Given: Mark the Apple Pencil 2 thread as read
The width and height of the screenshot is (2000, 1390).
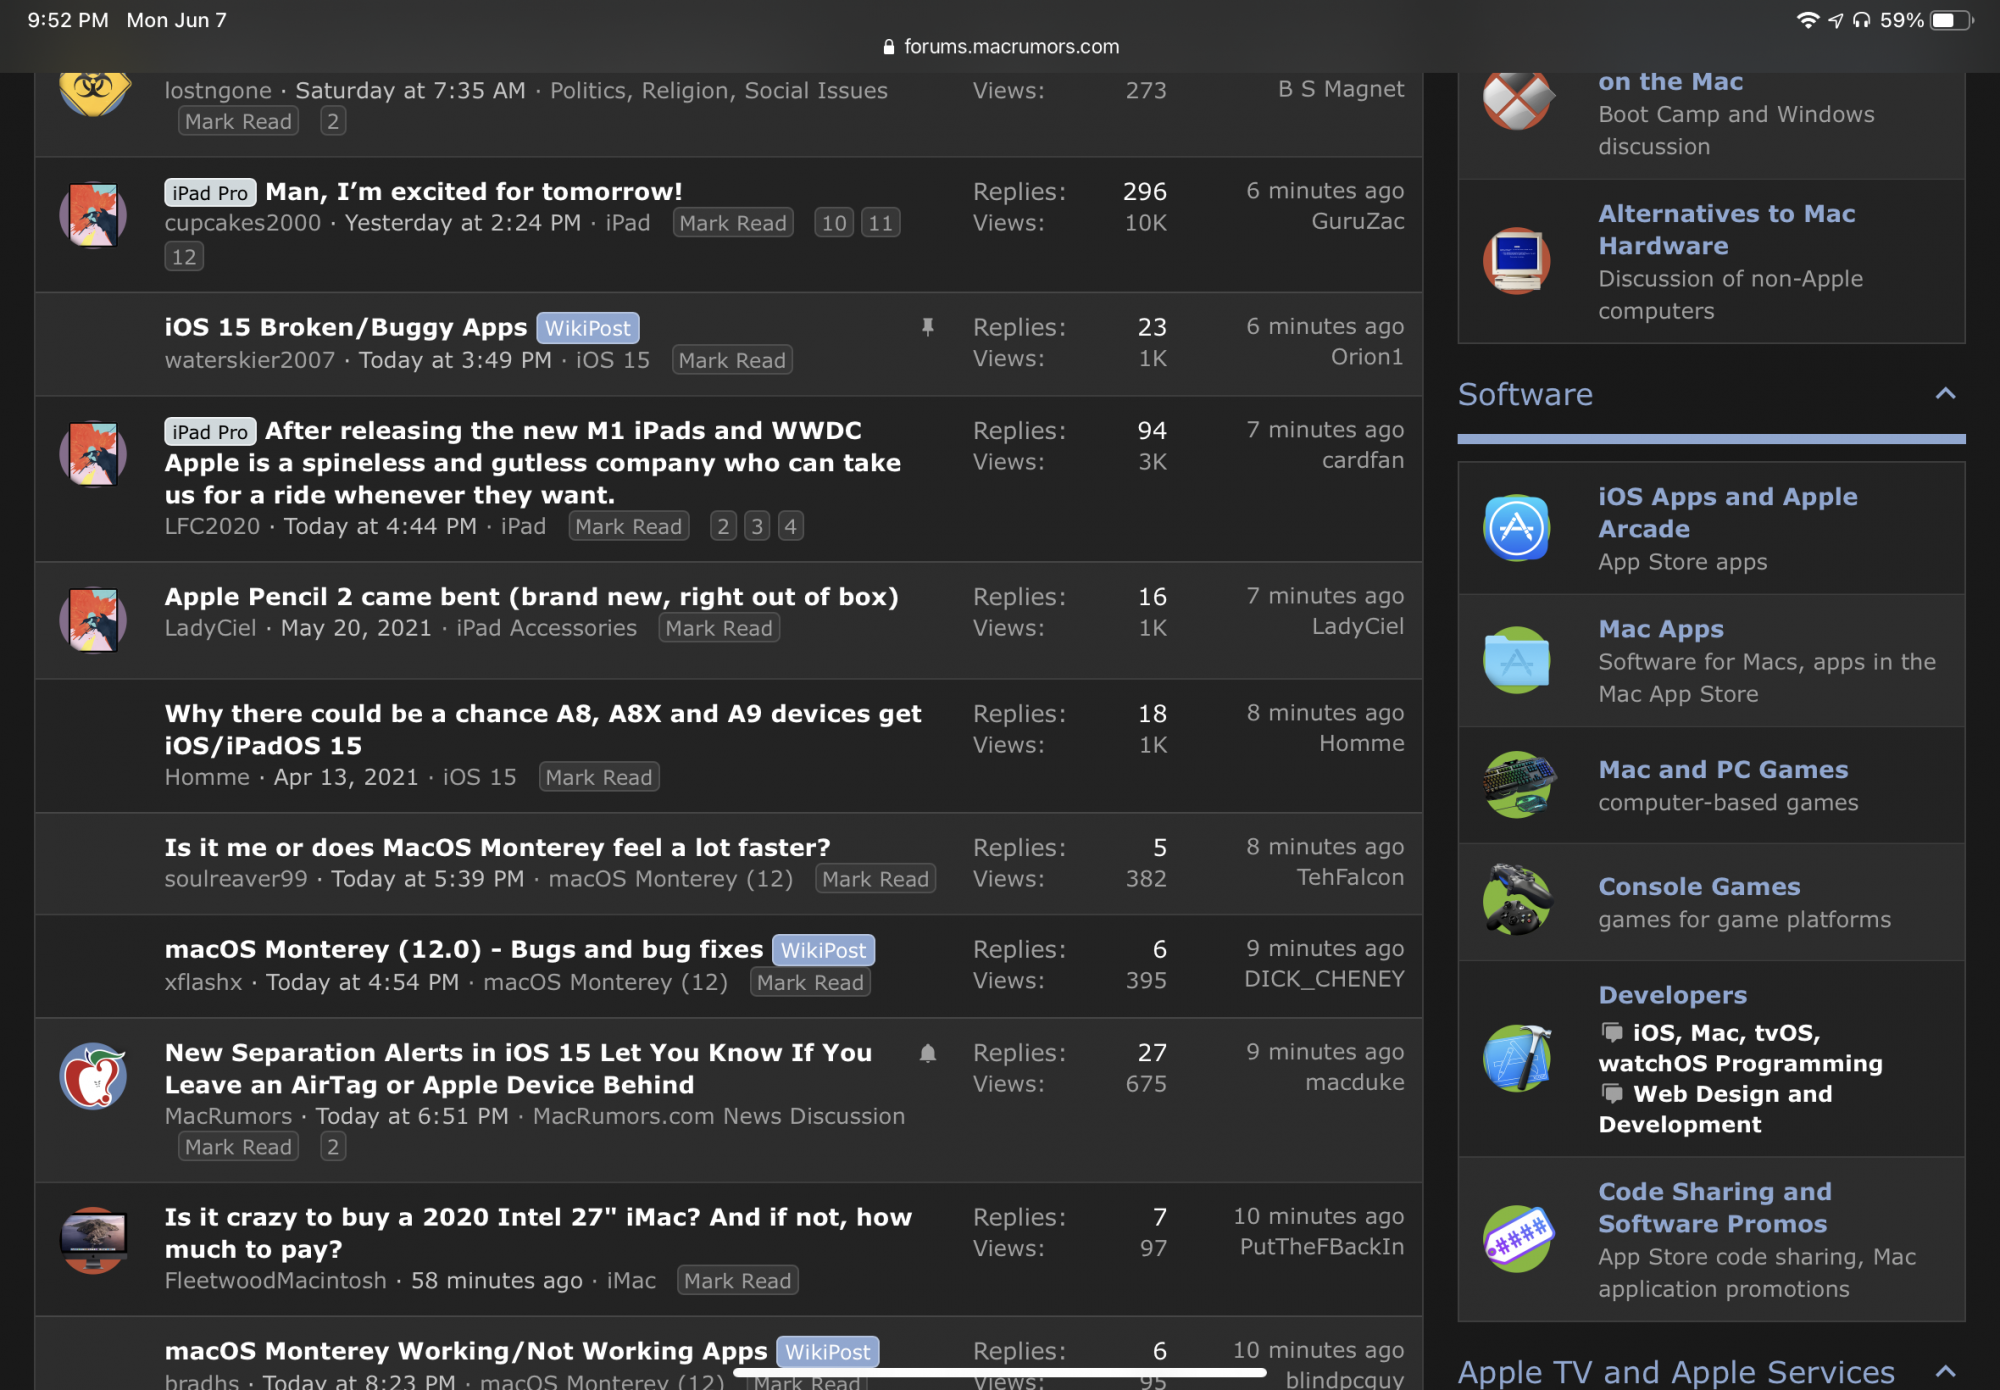Looking at the screenshot, I should click(x=719, y=628).
